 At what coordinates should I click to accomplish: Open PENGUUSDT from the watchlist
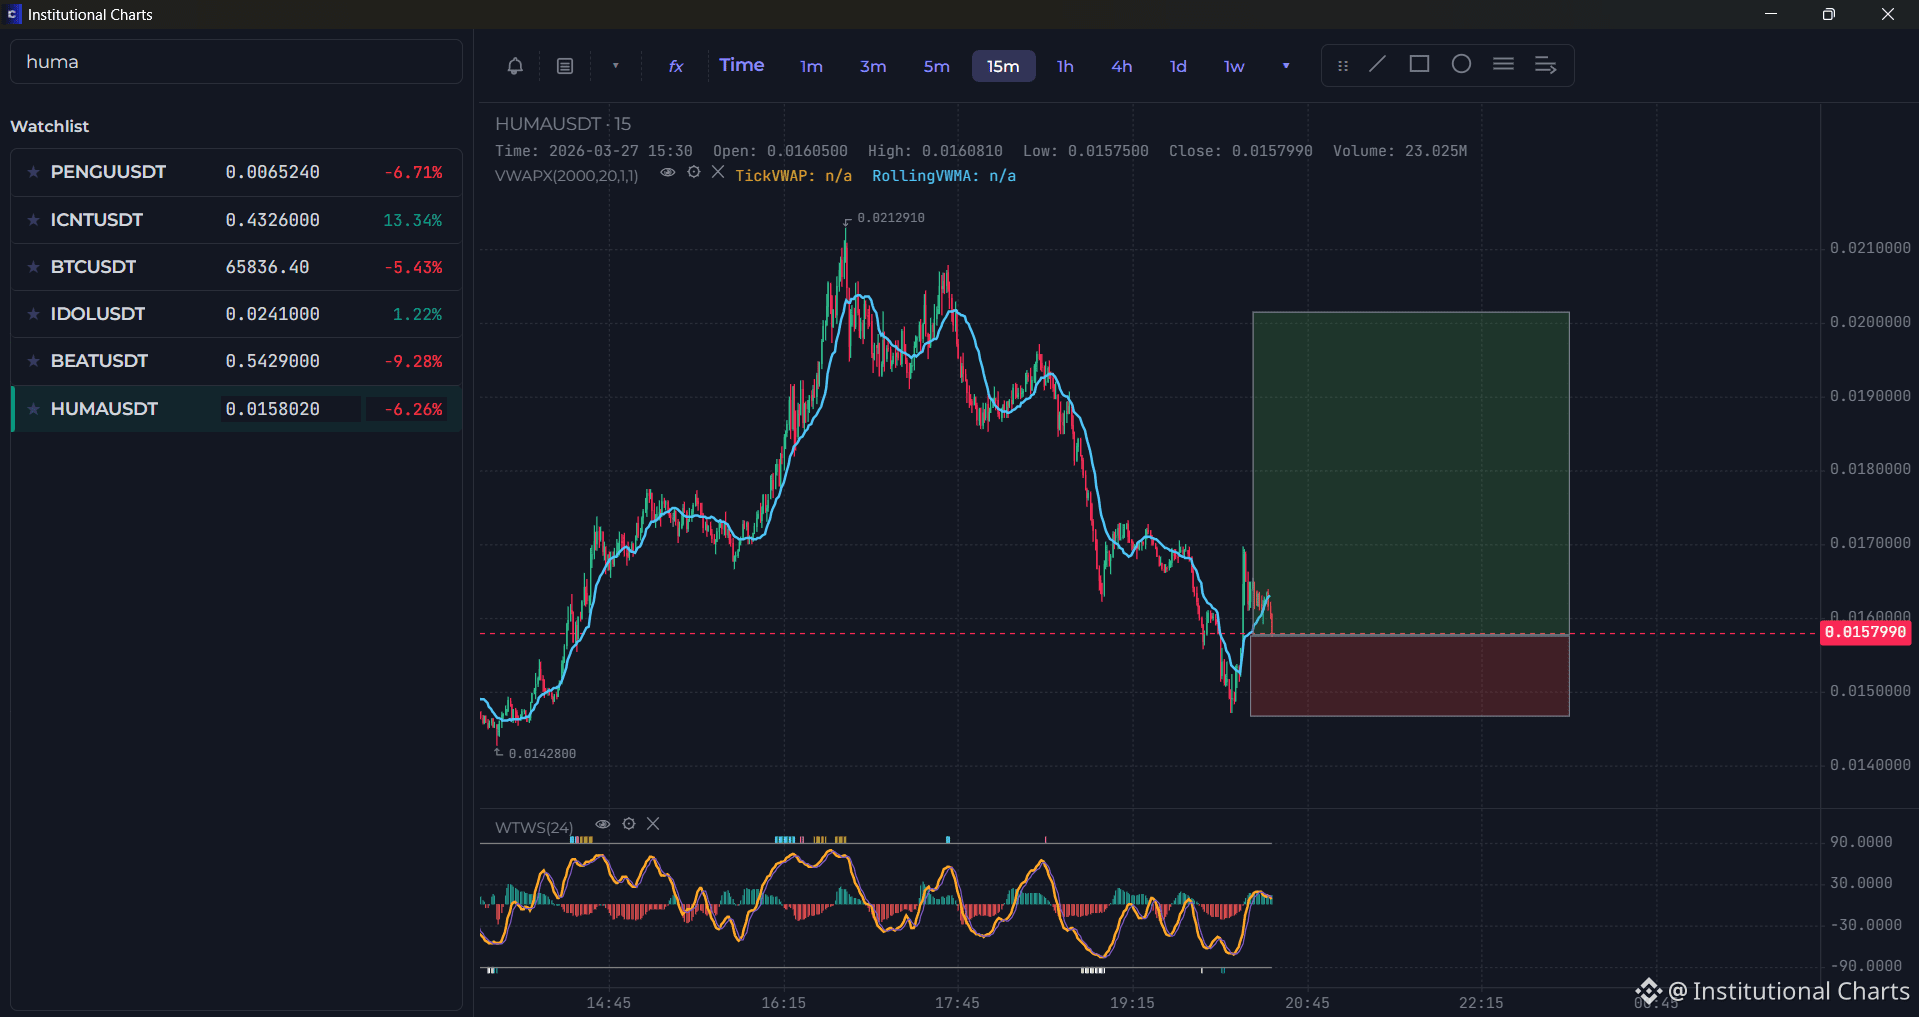236,173
